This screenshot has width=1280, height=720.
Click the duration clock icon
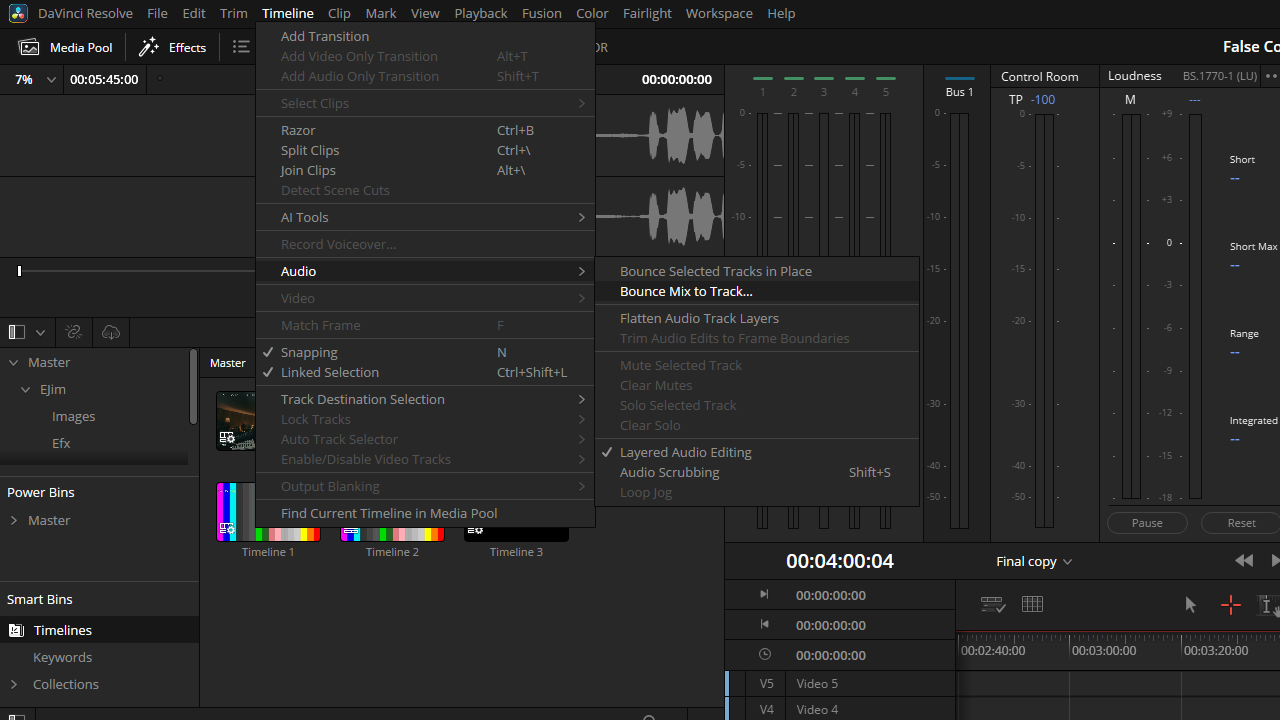coord(764,654)
